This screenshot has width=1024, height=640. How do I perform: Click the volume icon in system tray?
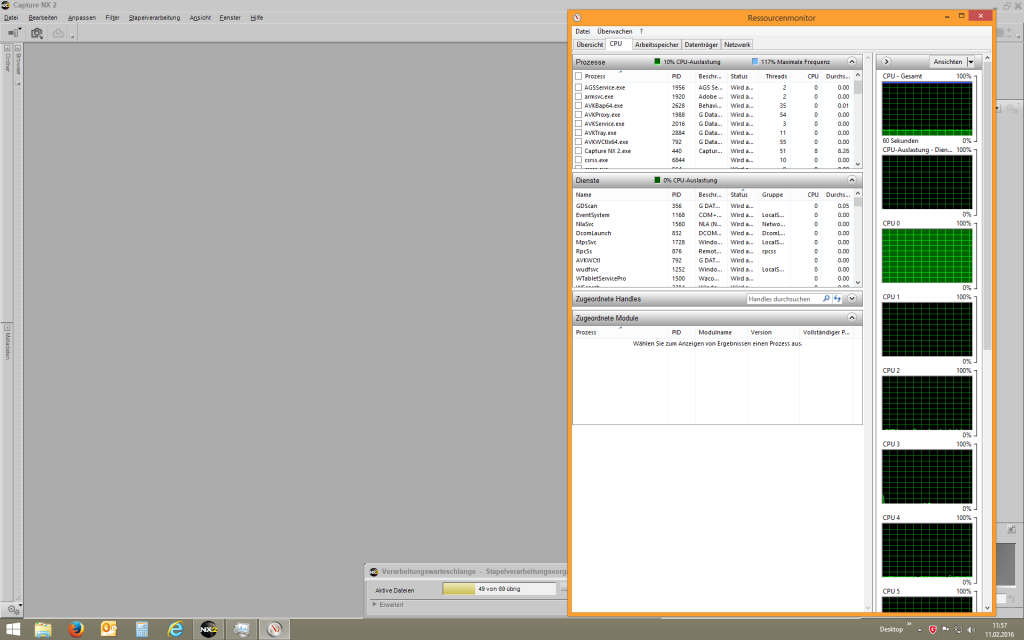(971, 630)
